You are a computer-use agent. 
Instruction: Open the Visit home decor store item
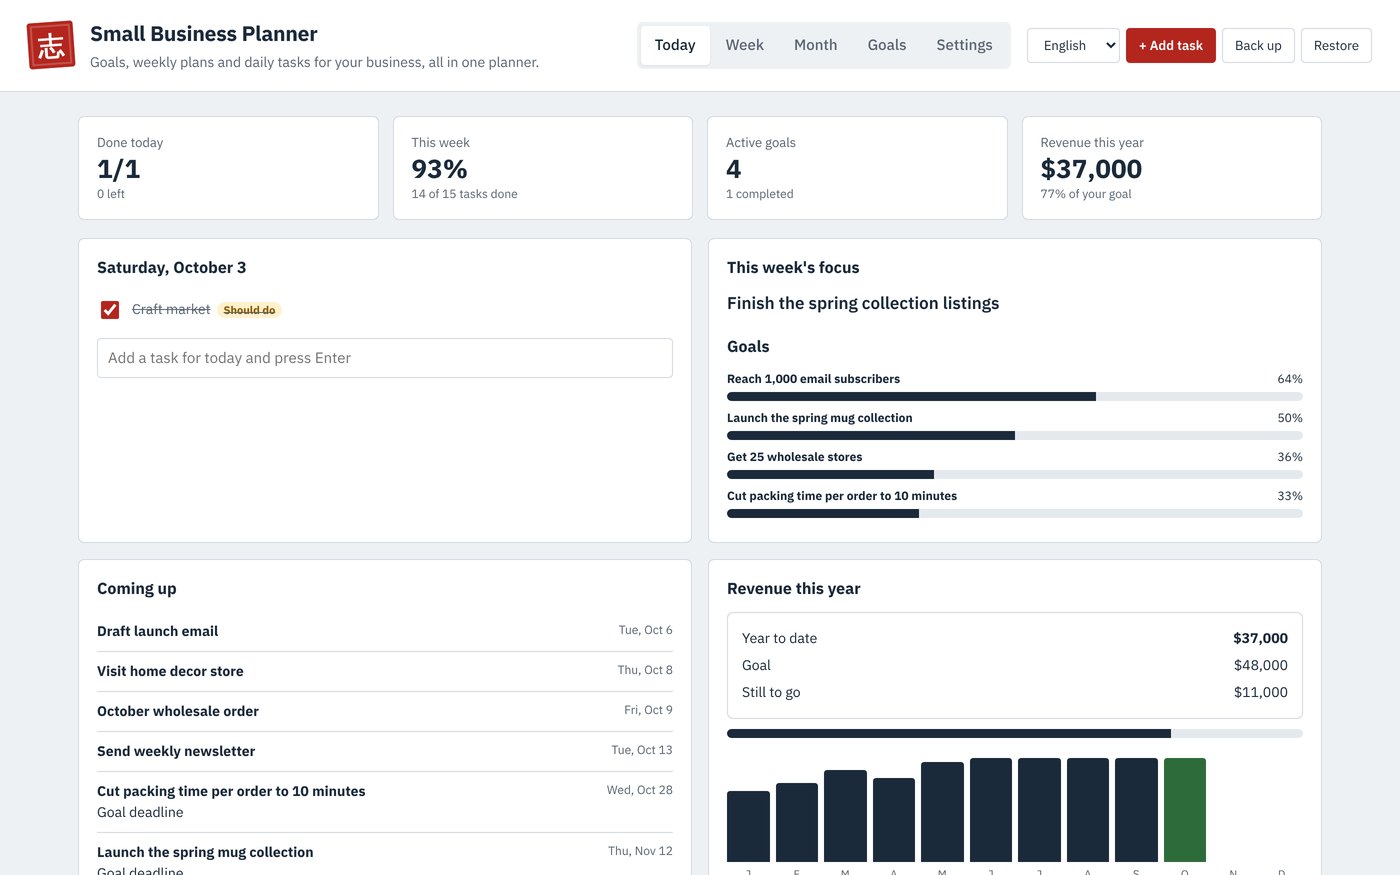click(x=385, y=671)
